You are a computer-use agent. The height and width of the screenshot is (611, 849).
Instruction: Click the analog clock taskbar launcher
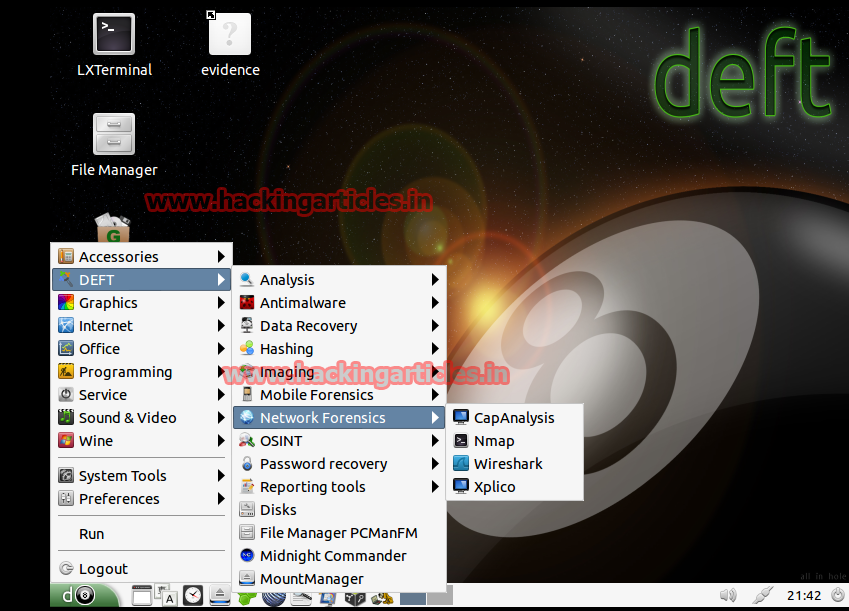coord(193,596)
